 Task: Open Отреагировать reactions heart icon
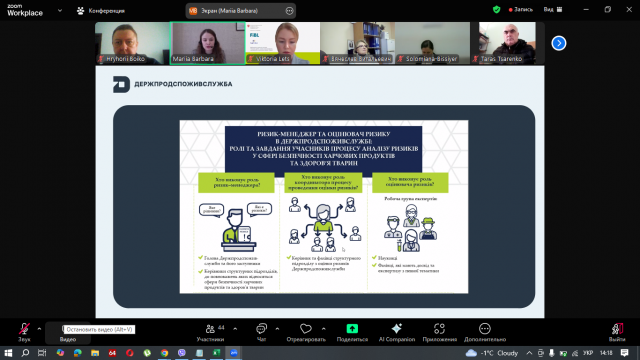306,332
